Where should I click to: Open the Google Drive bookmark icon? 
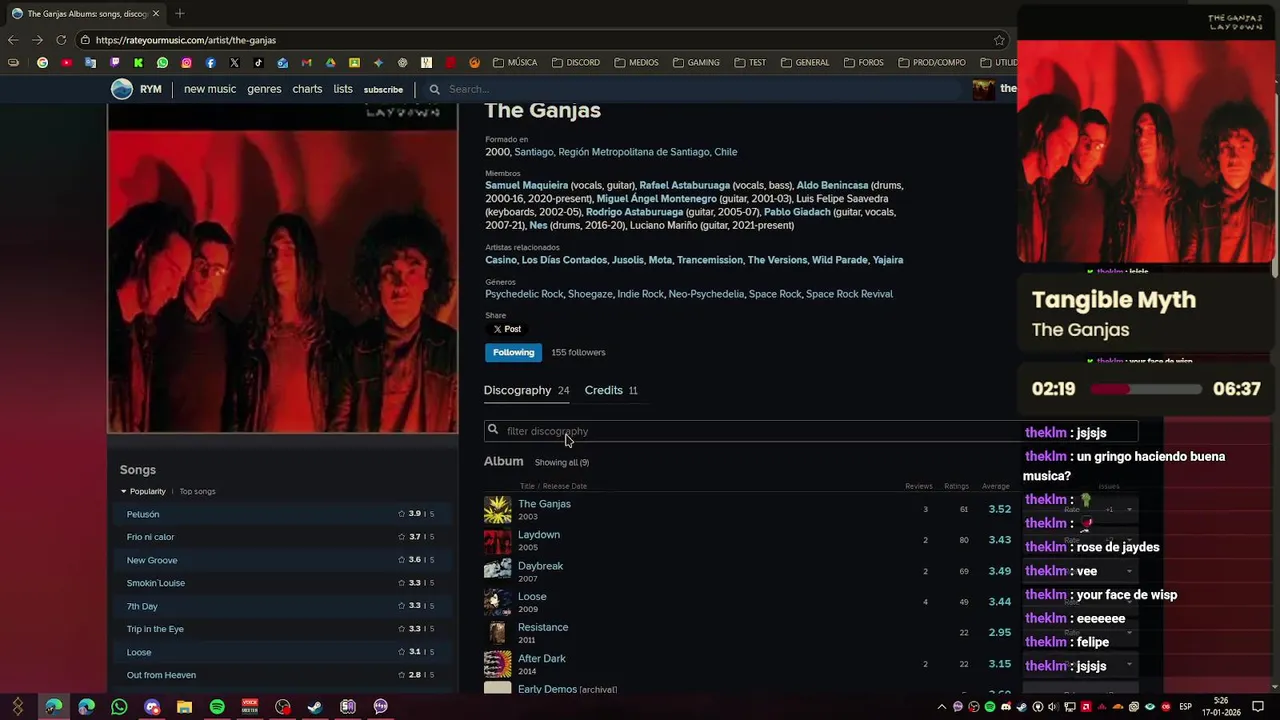(x=330, y=62)
